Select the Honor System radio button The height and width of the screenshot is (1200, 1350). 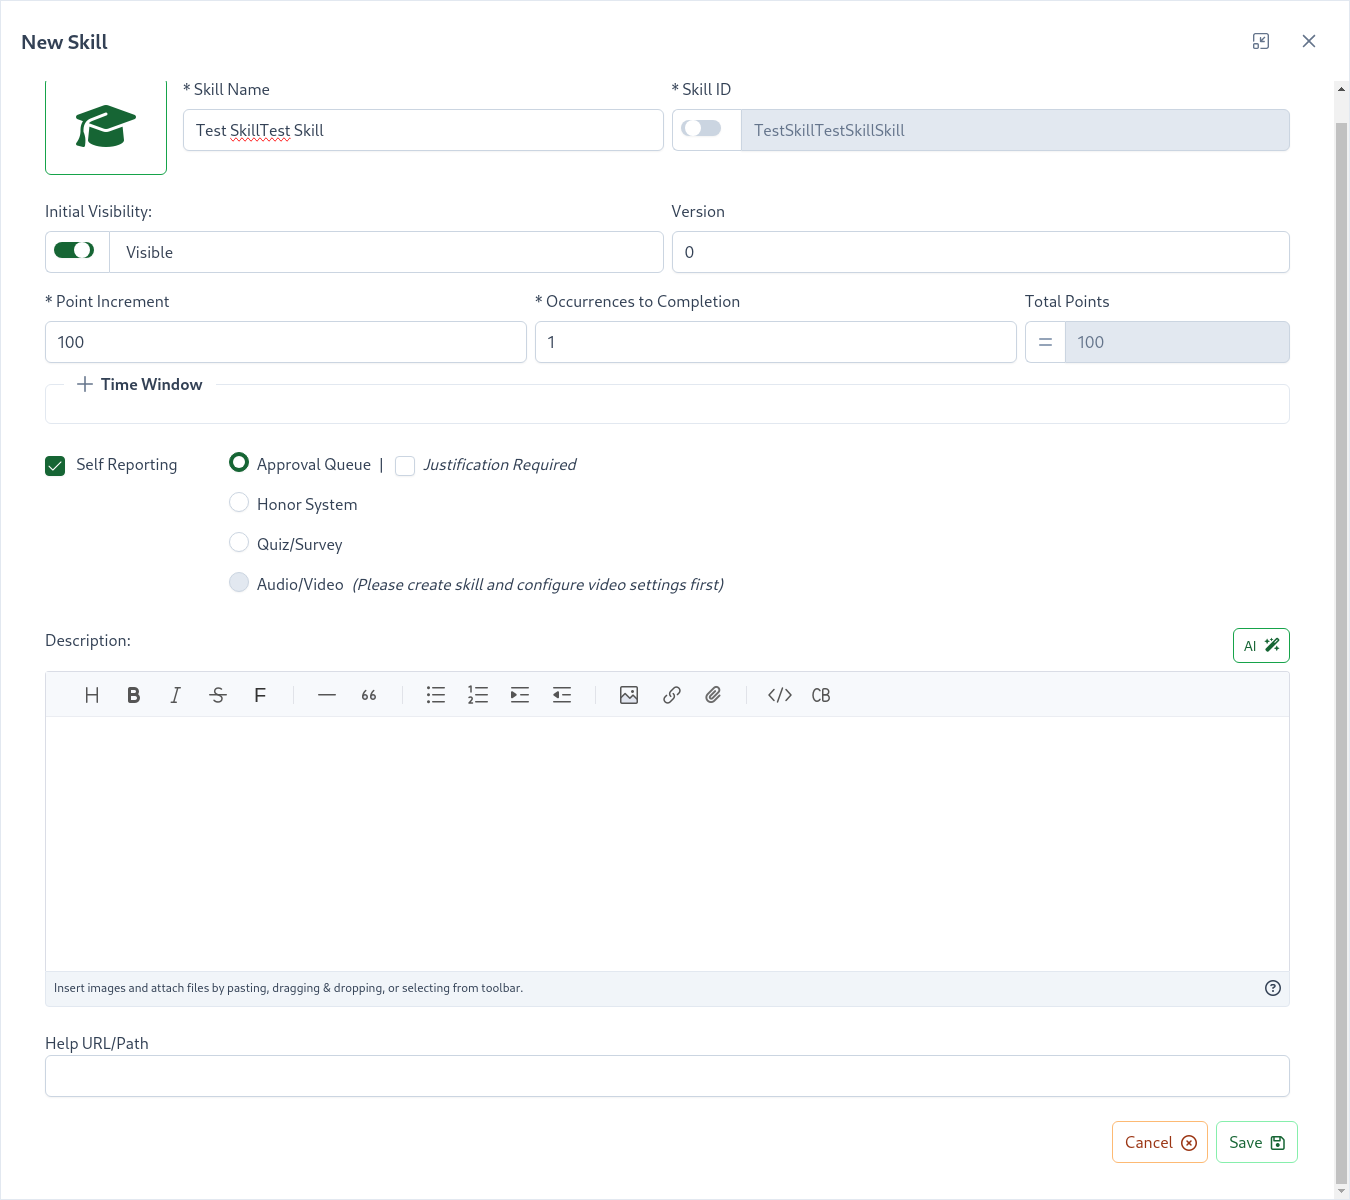pos(238,502)
